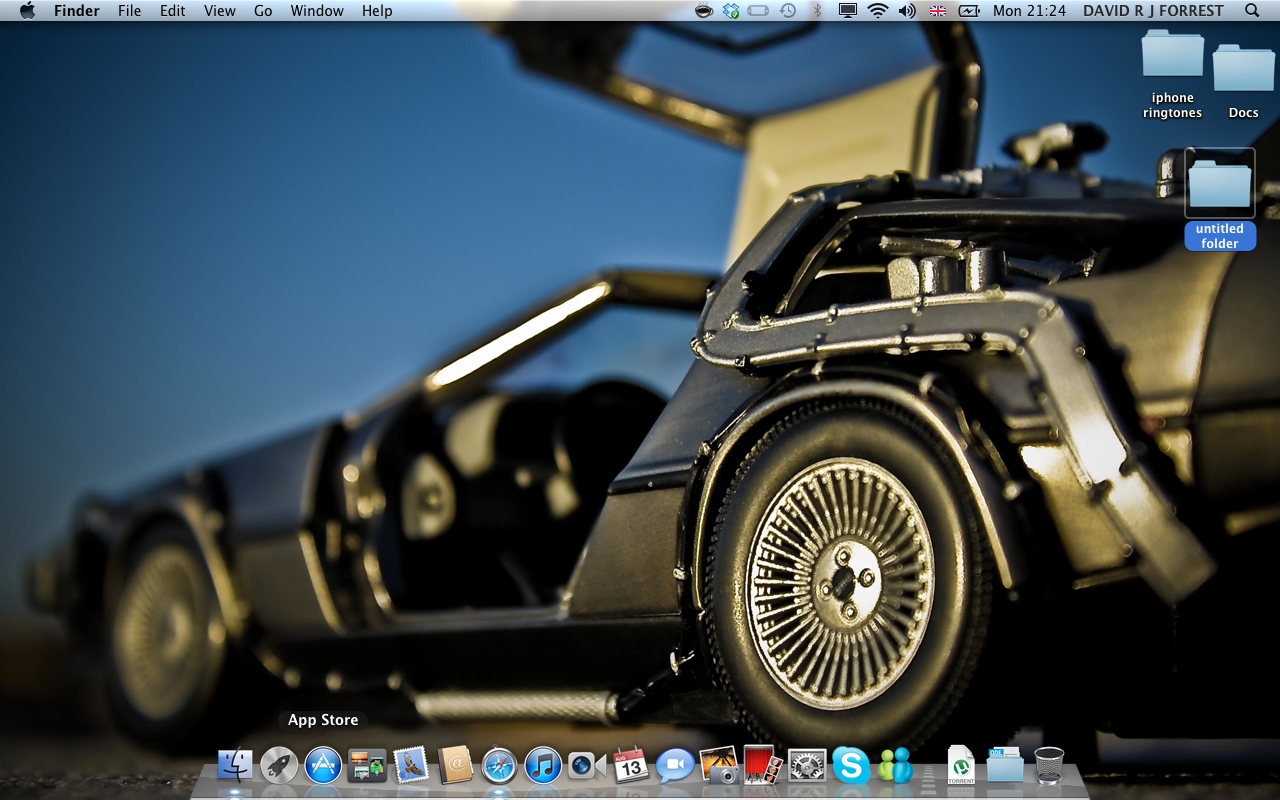The image size is (1280, 800).
Task: Open iChat speech bubble icon in the Dock
Action: [675, 766]
